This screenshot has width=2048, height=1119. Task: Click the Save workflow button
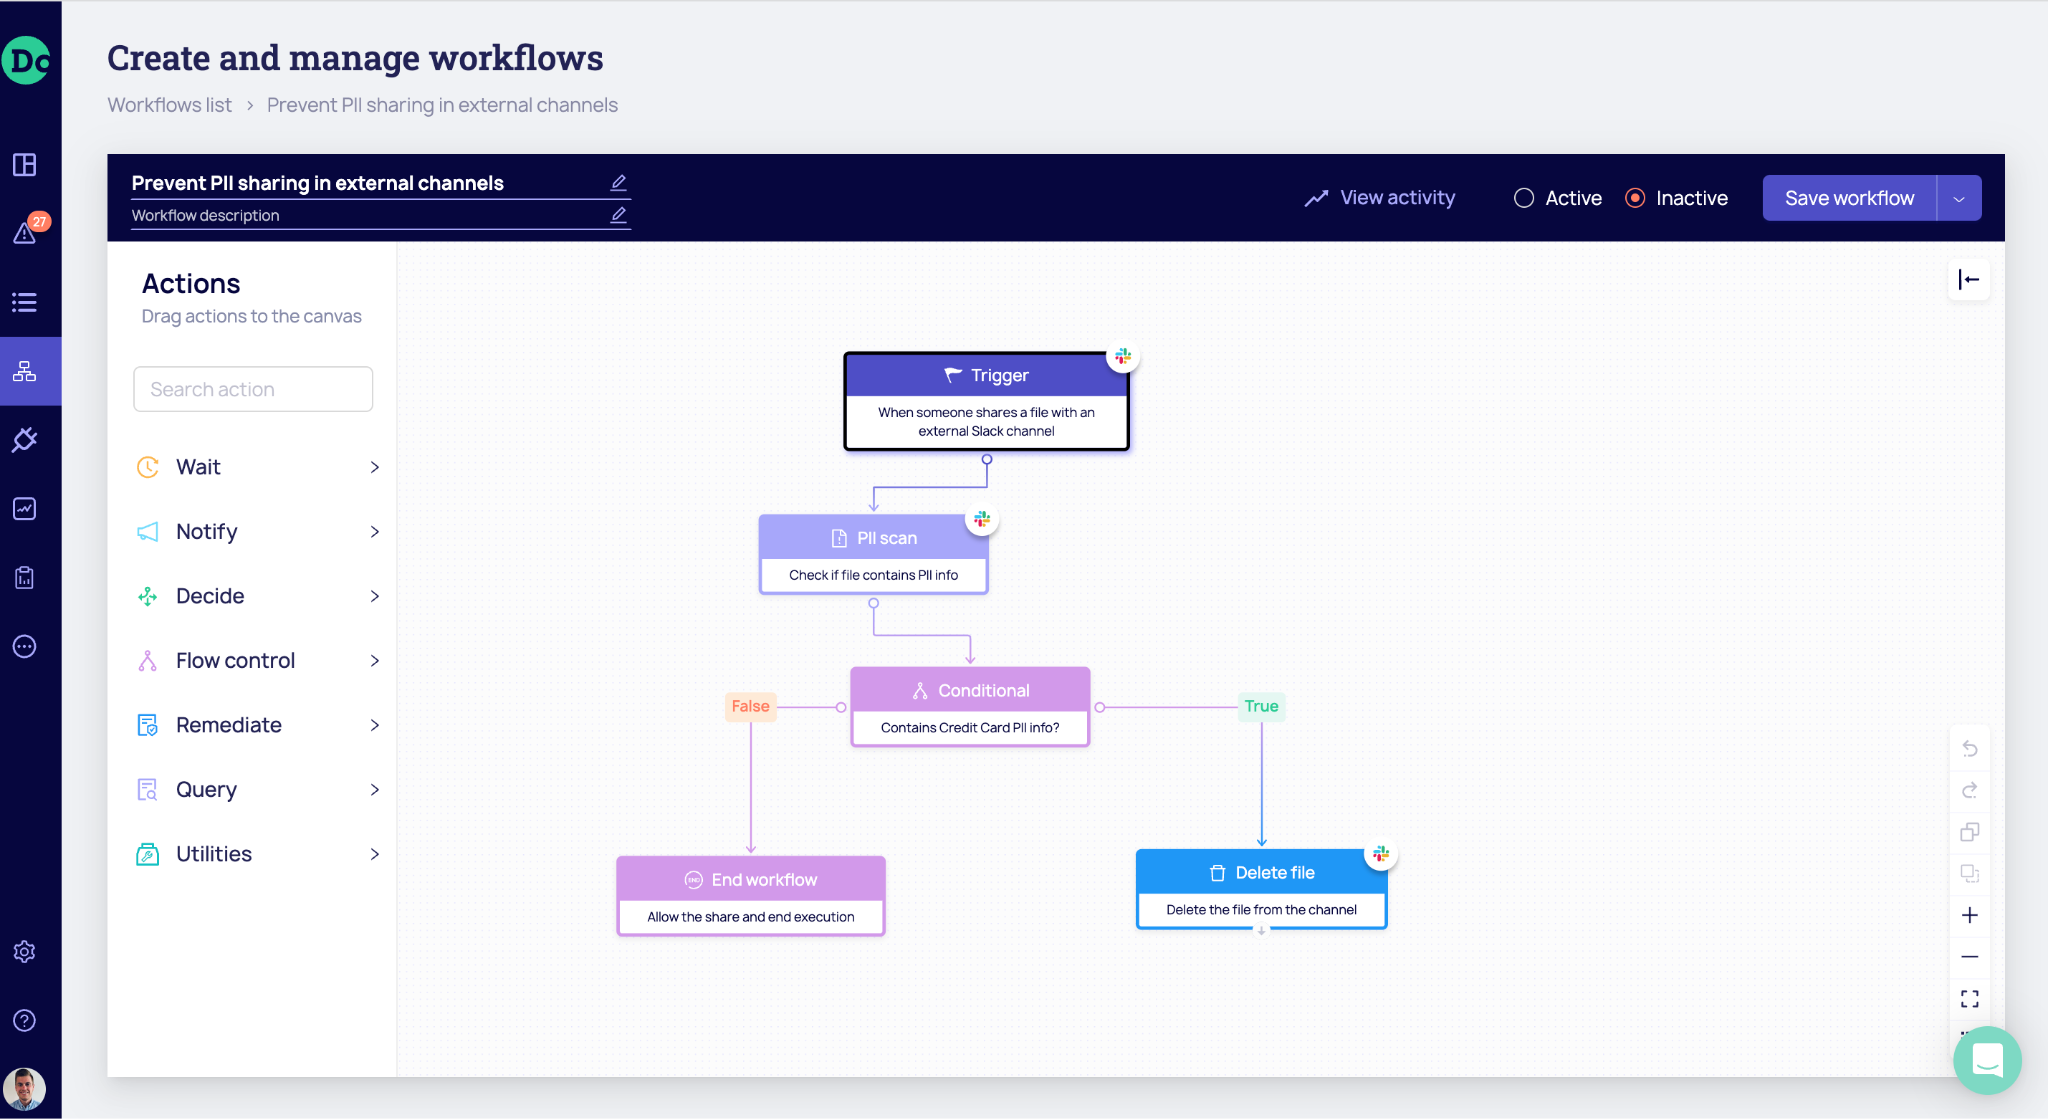[x=1848, y=198]
